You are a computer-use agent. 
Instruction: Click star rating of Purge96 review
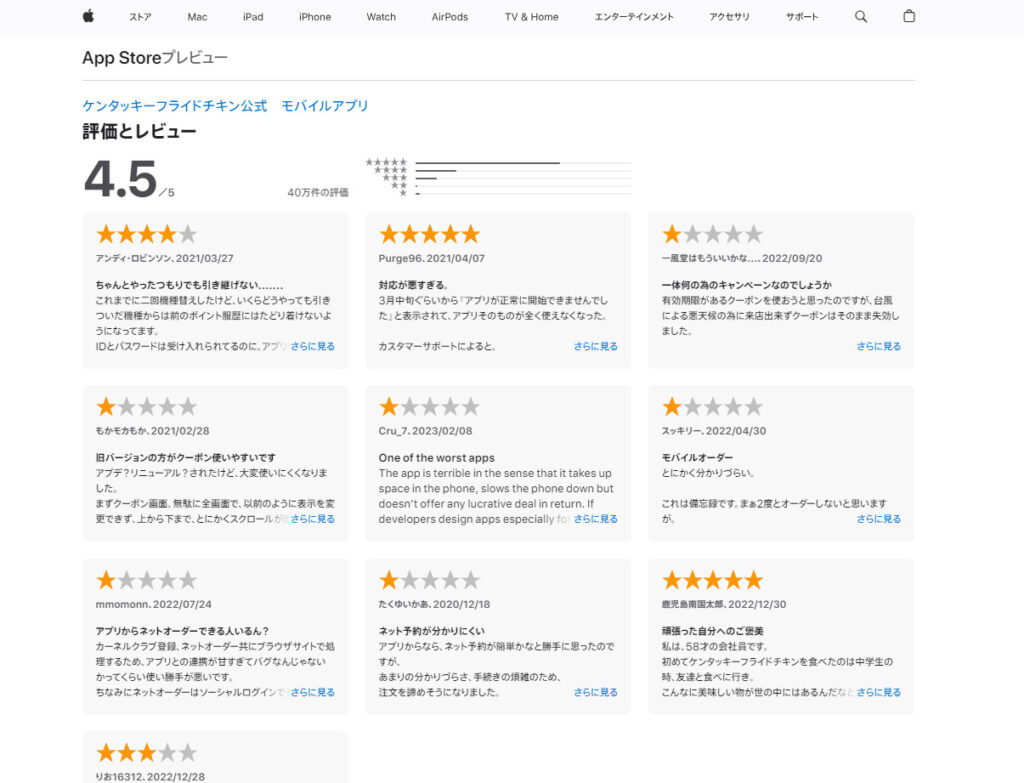(429, 234)
